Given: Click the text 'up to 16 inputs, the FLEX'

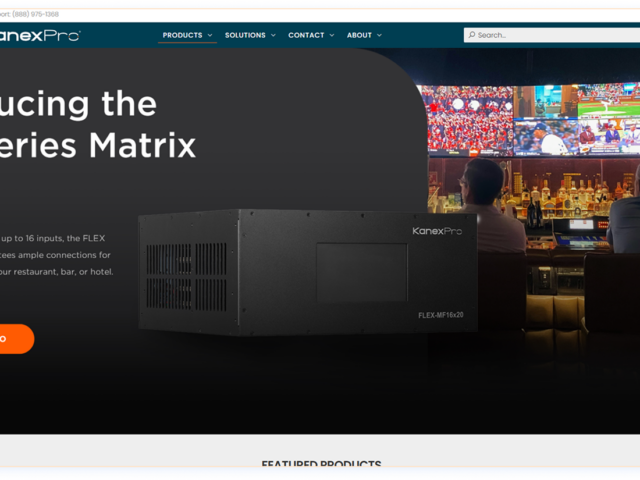Looking at the screenshot, I should 53,238.
